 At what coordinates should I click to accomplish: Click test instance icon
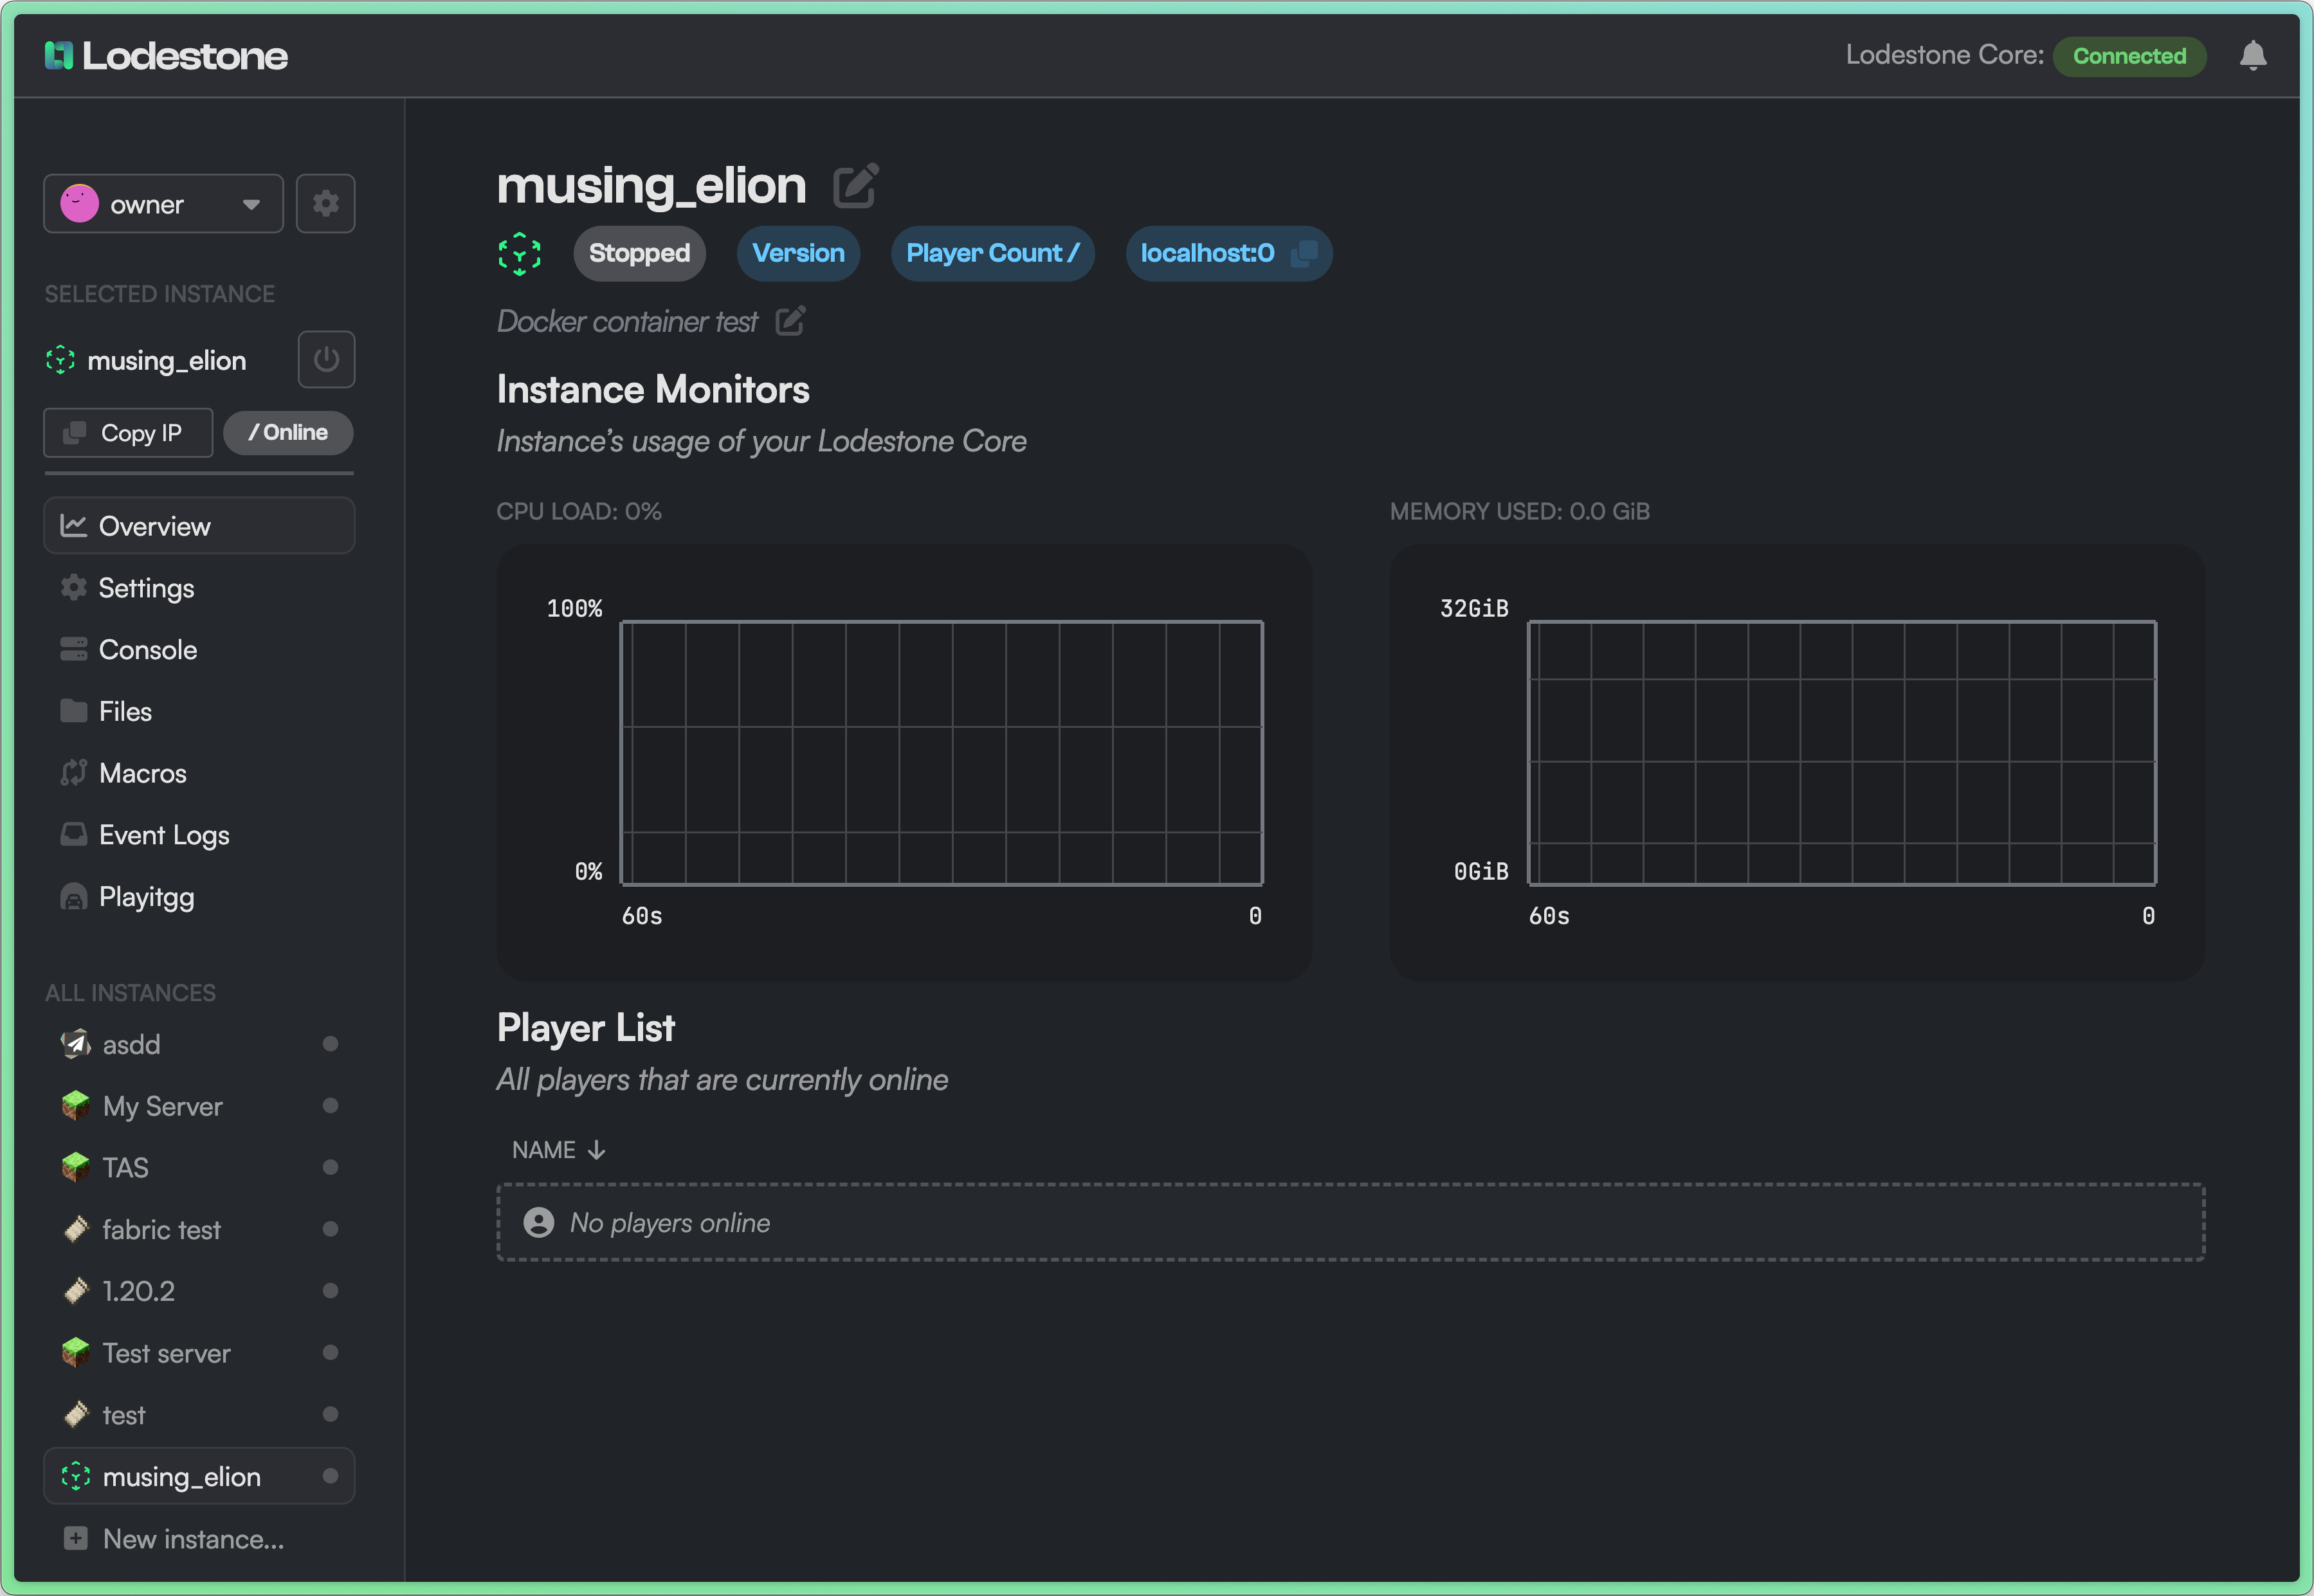pos(75,1415)
